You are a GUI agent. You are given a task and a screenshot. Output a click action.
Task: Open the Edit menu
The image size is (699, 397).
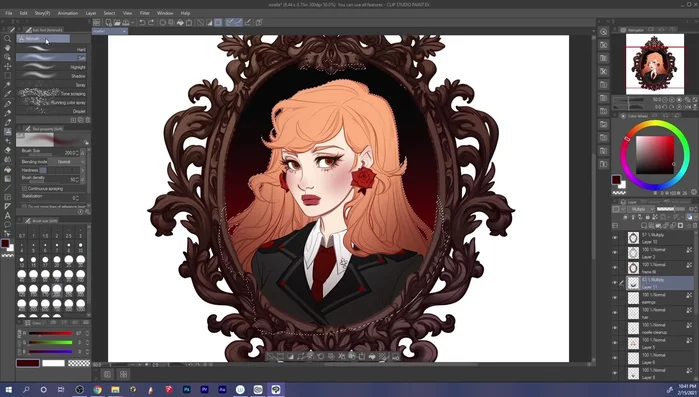[23, 13]
